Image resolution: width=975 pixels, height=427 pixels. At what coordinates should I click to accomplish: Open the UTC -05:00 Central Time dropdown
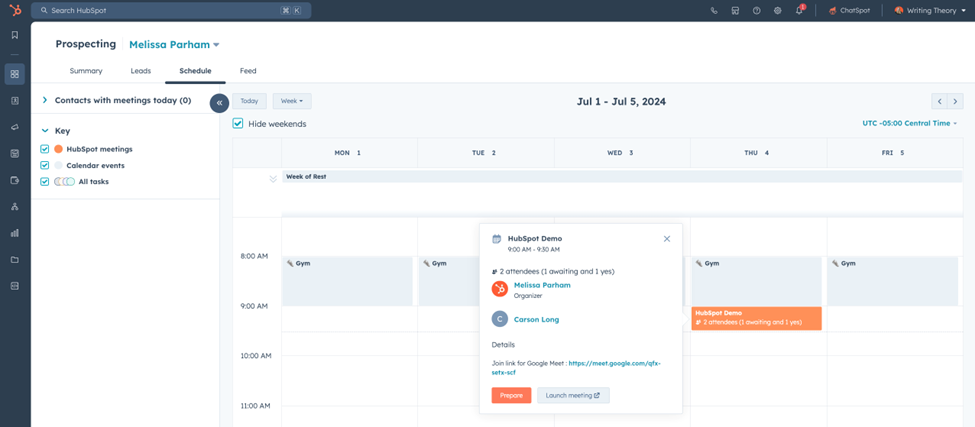coord(909,123)
